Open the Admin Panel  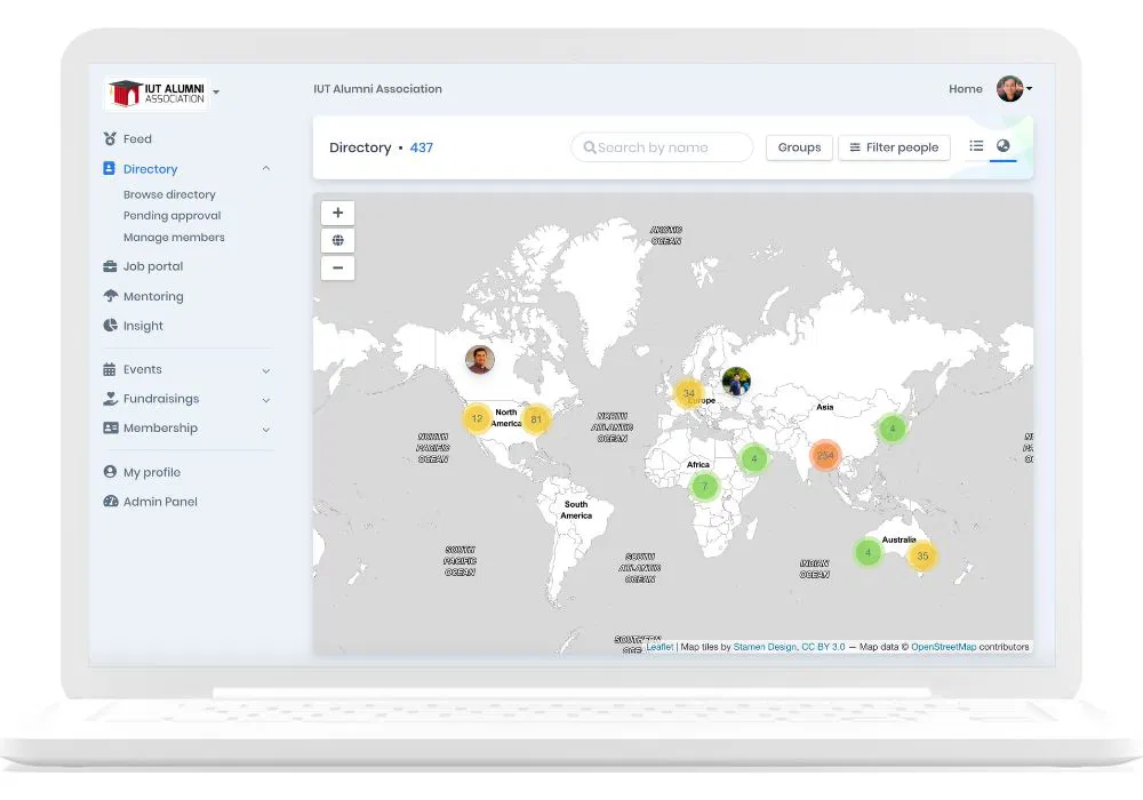click(160, 502)
